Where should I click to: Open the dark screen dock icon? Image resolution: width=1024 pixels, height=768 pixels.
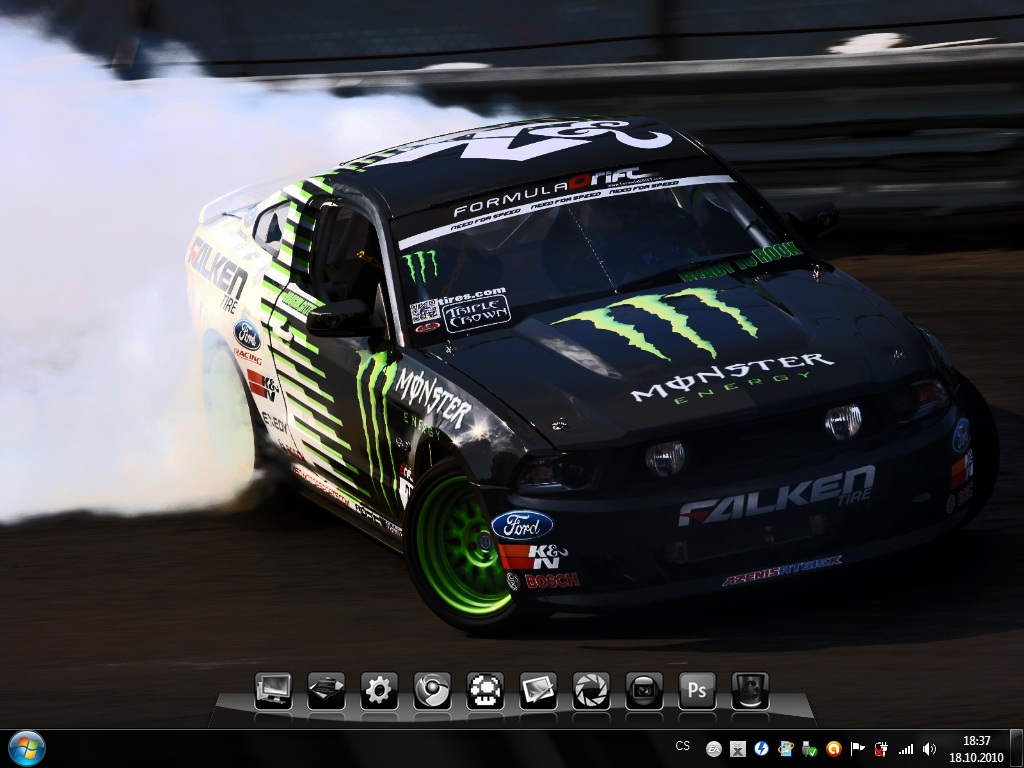(644, 691)
